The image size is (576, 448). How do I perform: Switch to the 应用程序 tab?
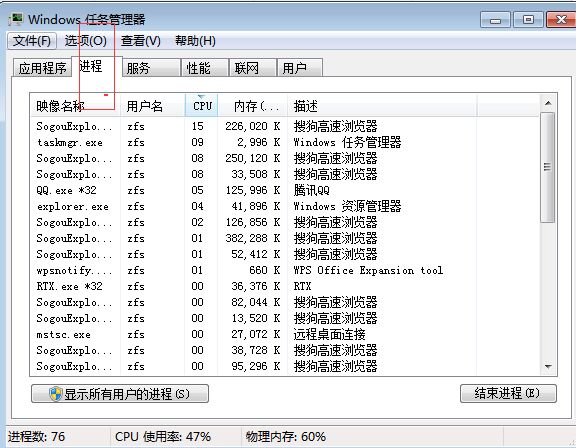pyautogui.click(x=42, y=68)
